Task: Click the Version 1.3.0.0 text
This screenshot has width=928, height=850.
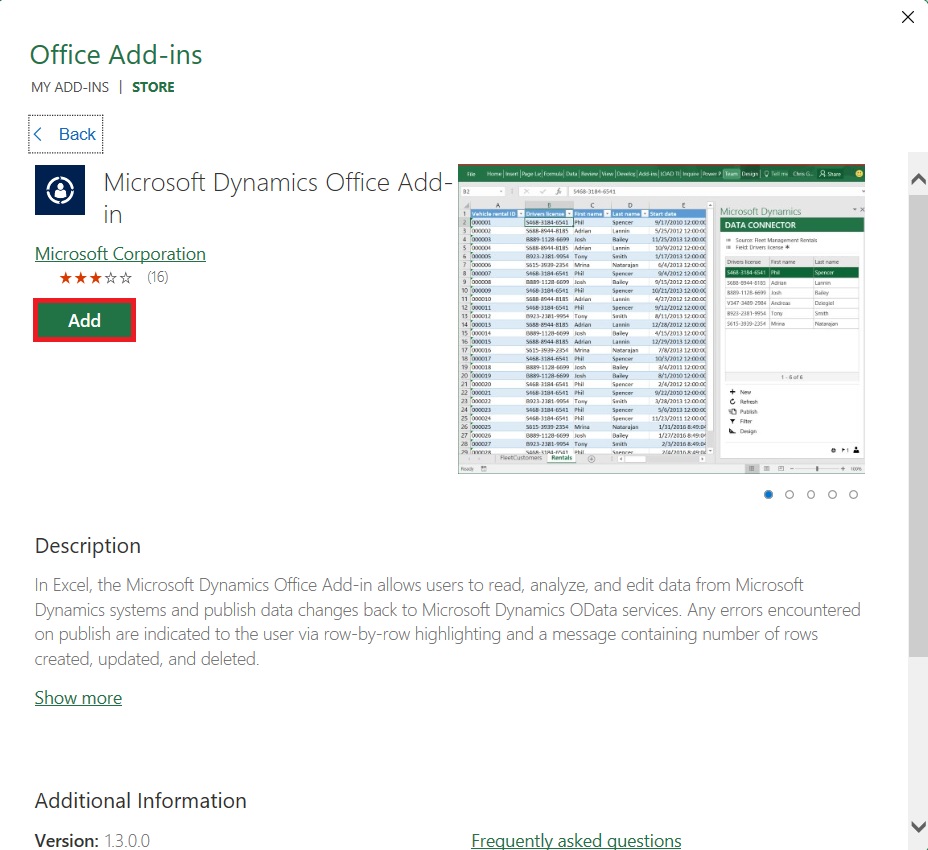Action: 92,841
